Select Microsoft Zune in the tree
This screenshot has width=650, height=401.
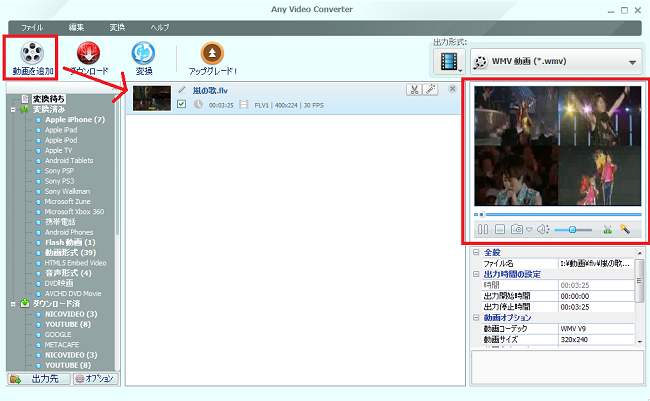68,202
